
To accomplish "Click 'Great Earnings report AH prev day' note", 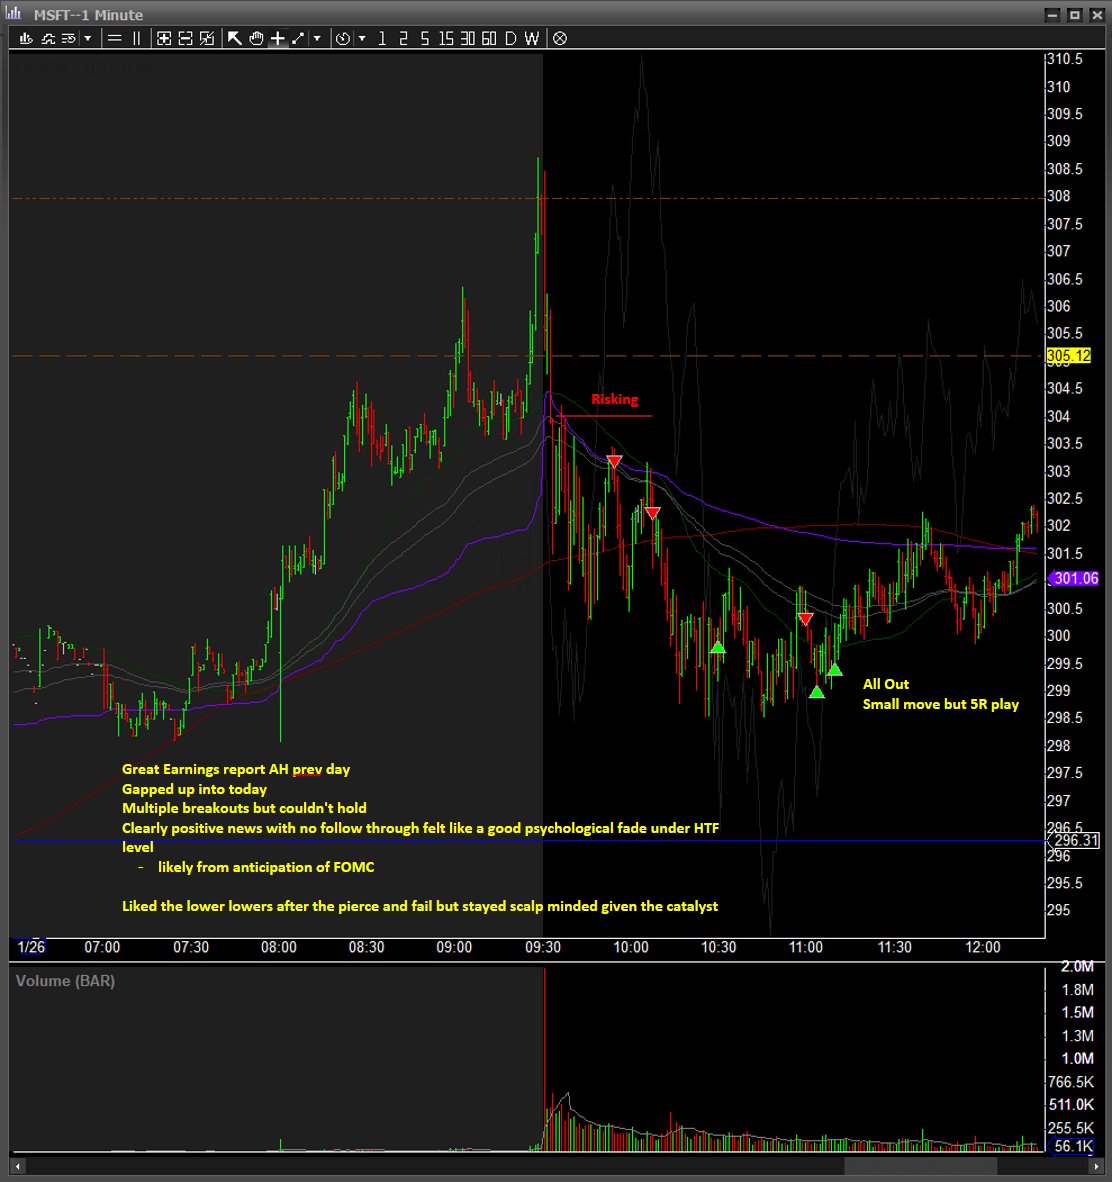I will pos(236,770).
